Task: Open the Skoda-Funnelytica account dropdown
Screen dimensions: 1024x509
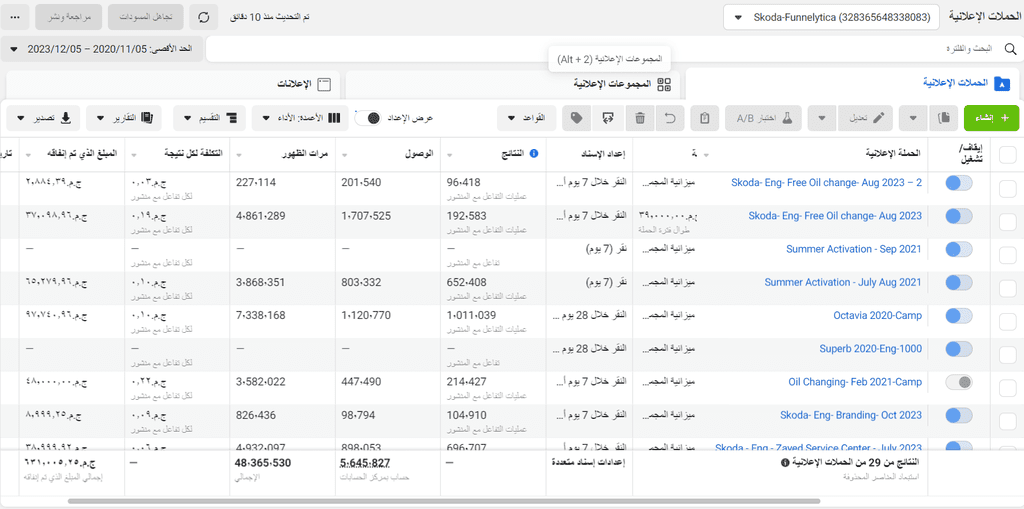Action: point(831,18)
